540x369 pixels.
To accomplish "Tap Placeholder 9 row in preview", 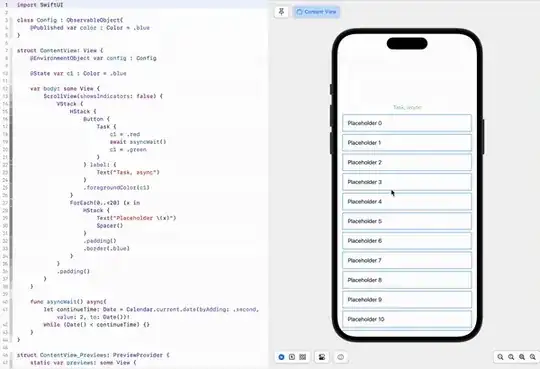I will [407, 300].
